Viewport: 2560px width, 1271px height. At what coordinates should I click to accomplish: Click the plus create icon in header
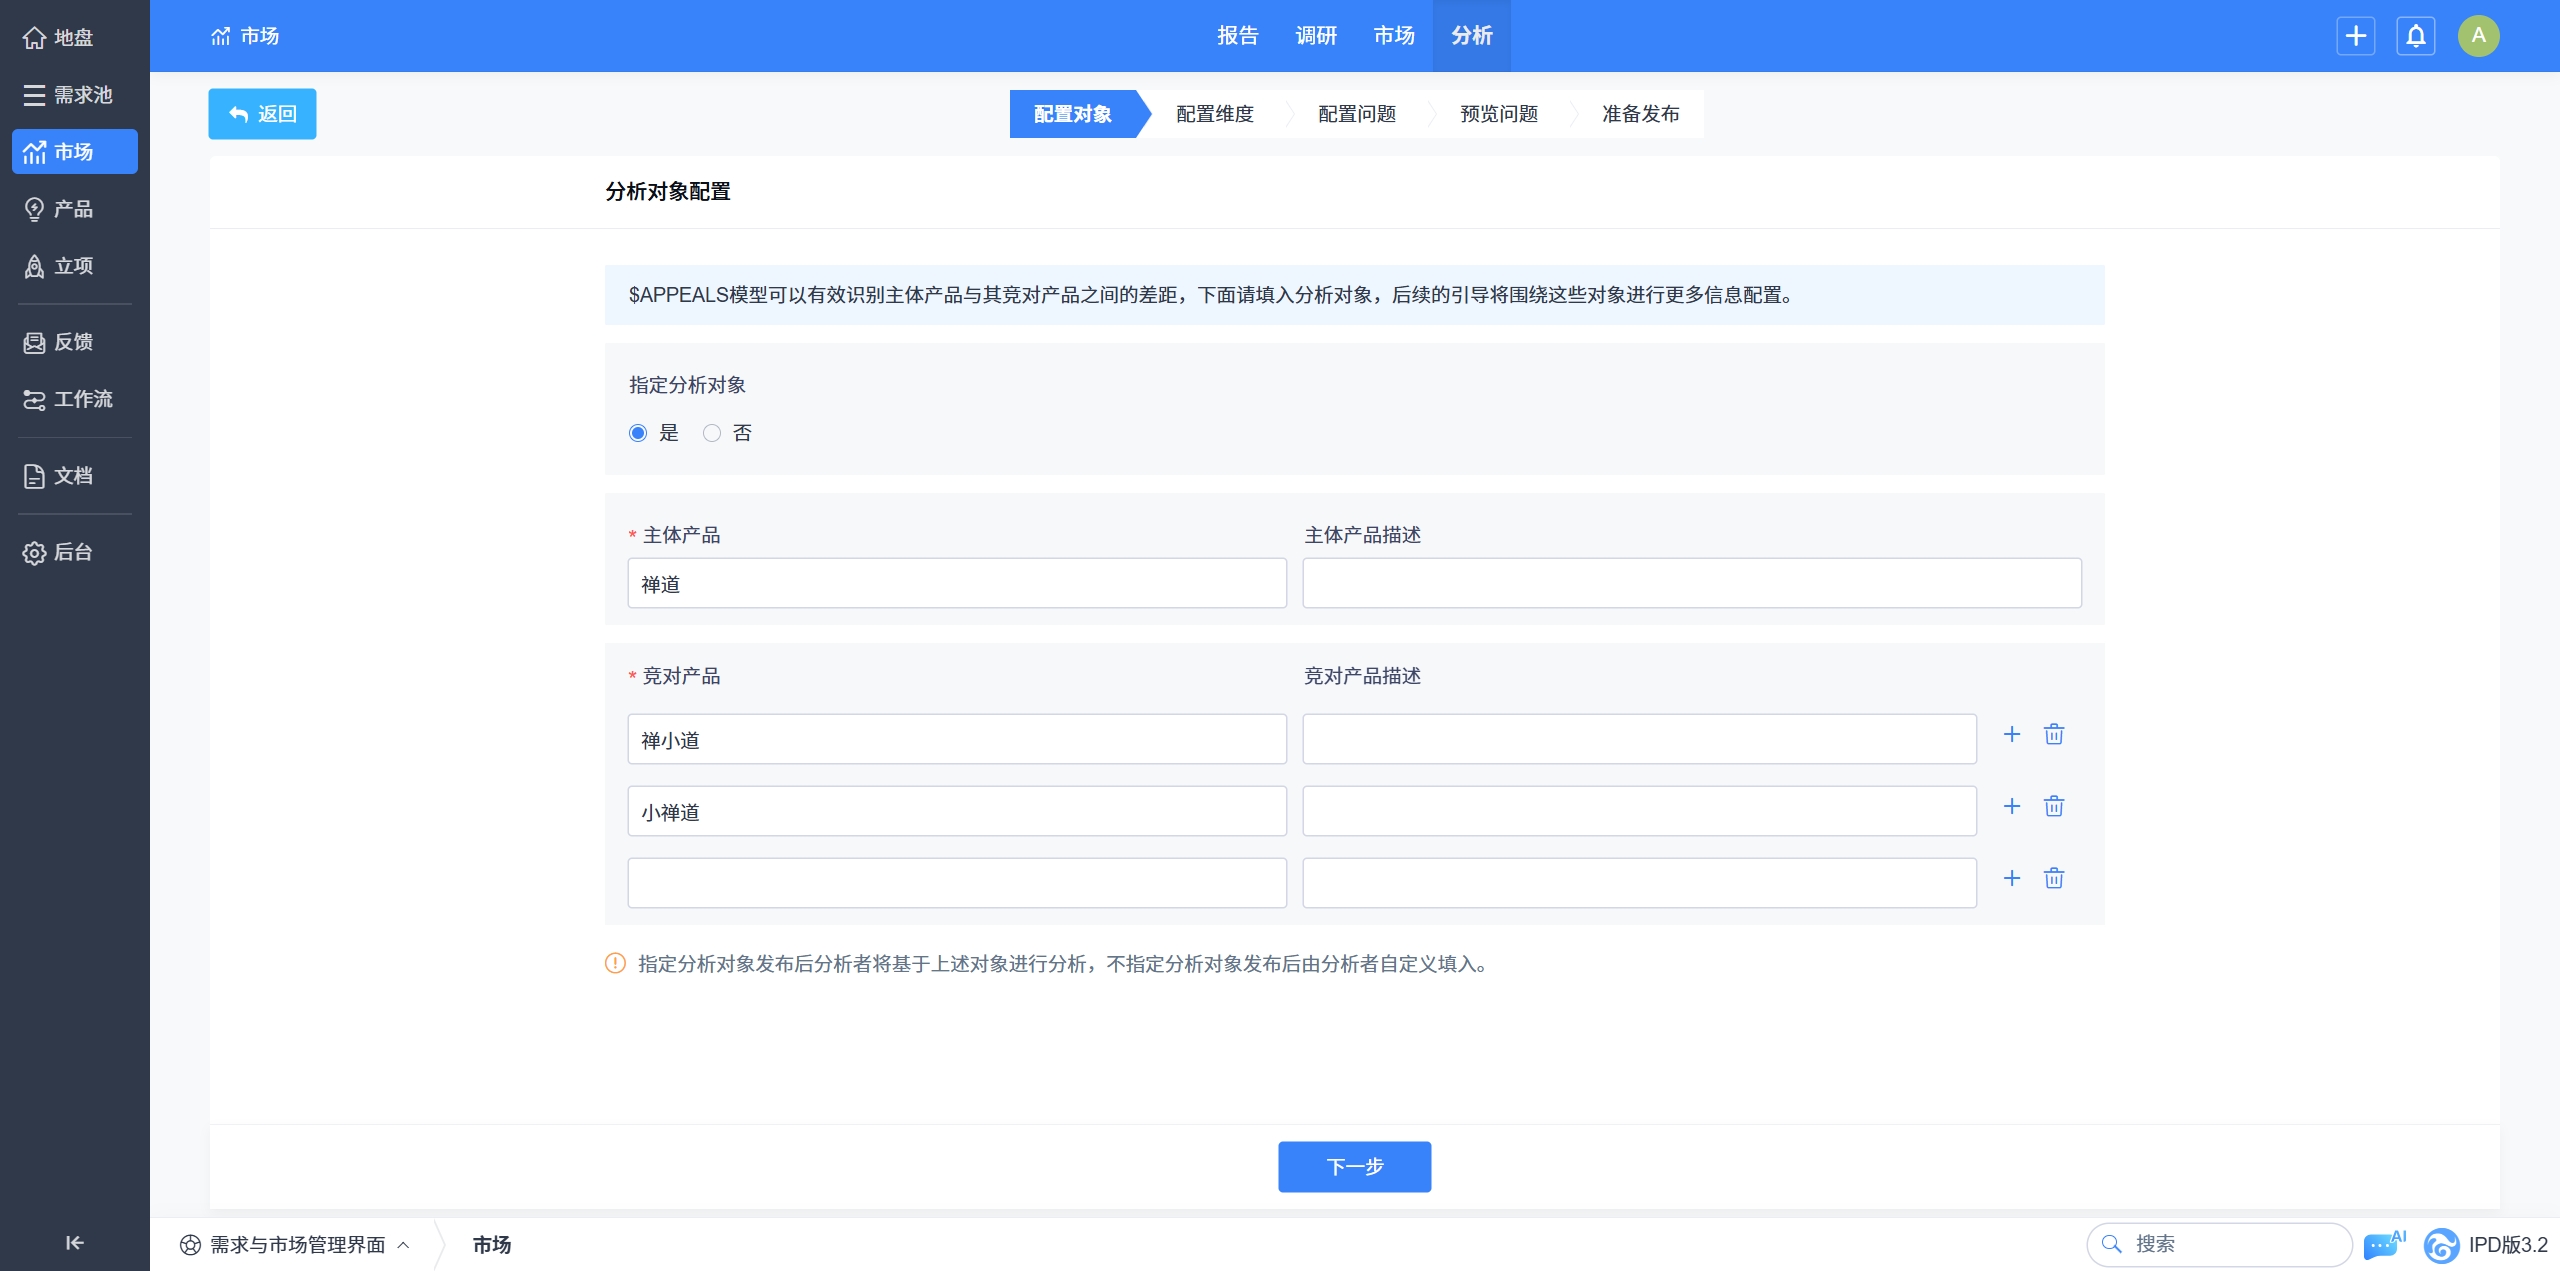(2355, 36)
